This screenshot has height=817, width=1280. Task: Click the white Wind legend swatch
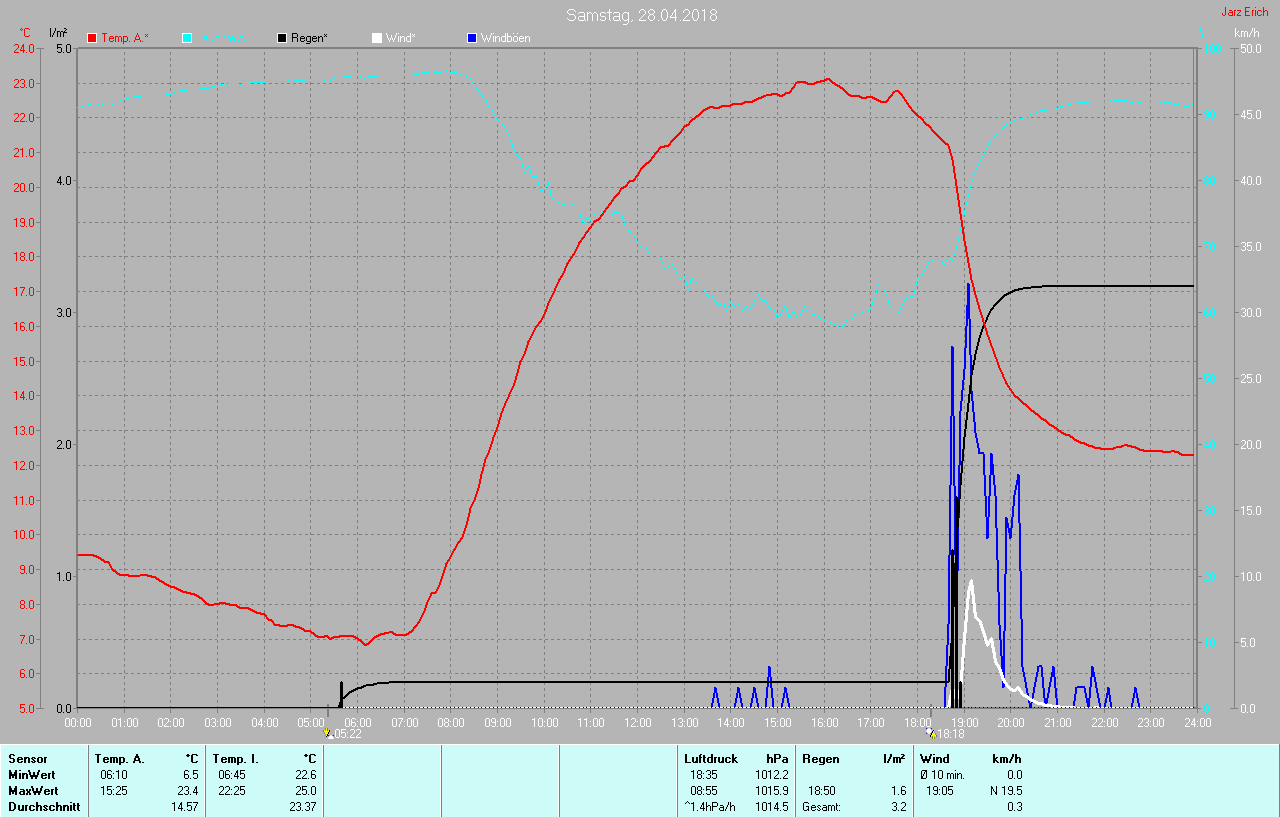(377, 38)
